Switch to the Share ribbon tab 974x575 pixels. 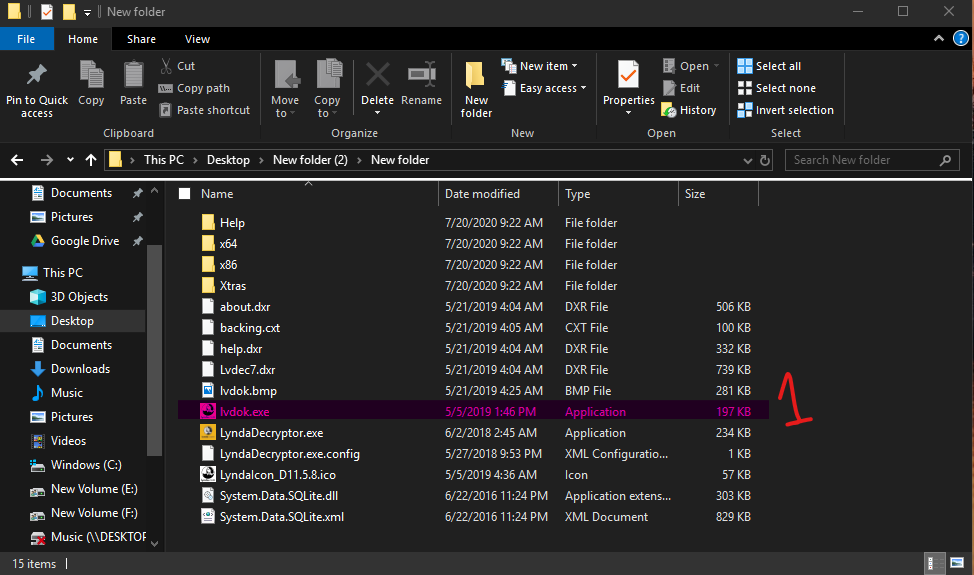click(x=141, y=39)
